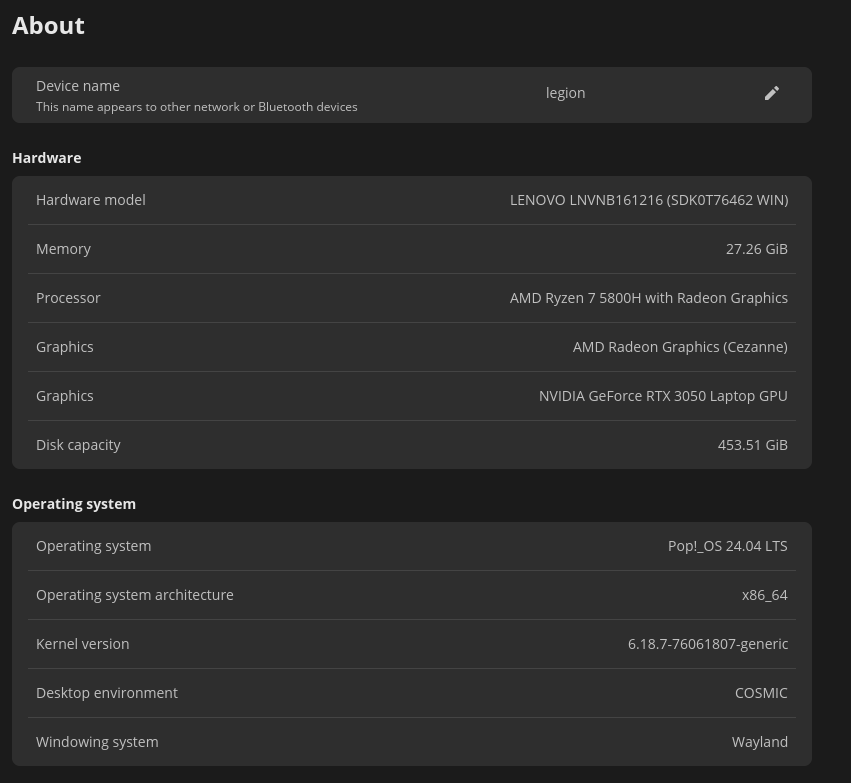Click the AMD Radeon Graphics (Cezanne) entry

click(680, 347)
